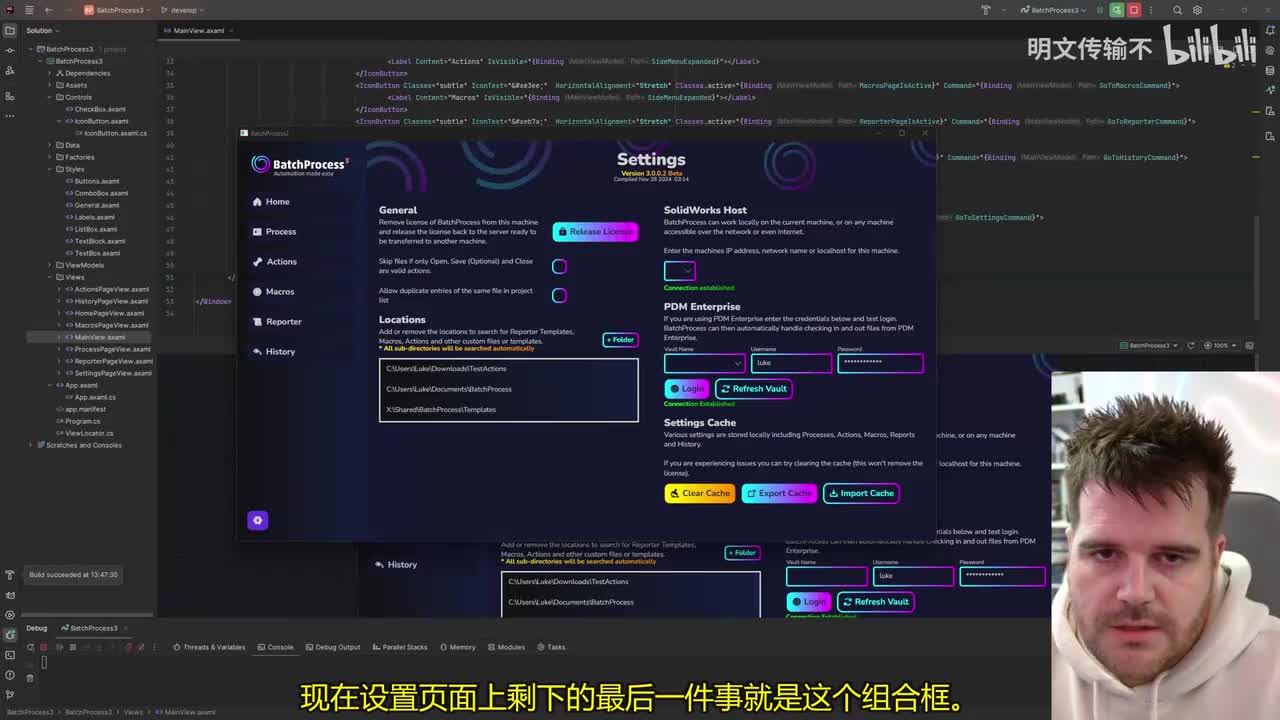
Task: Click History in the background BatchProcess window
Action: pos(396,565)
